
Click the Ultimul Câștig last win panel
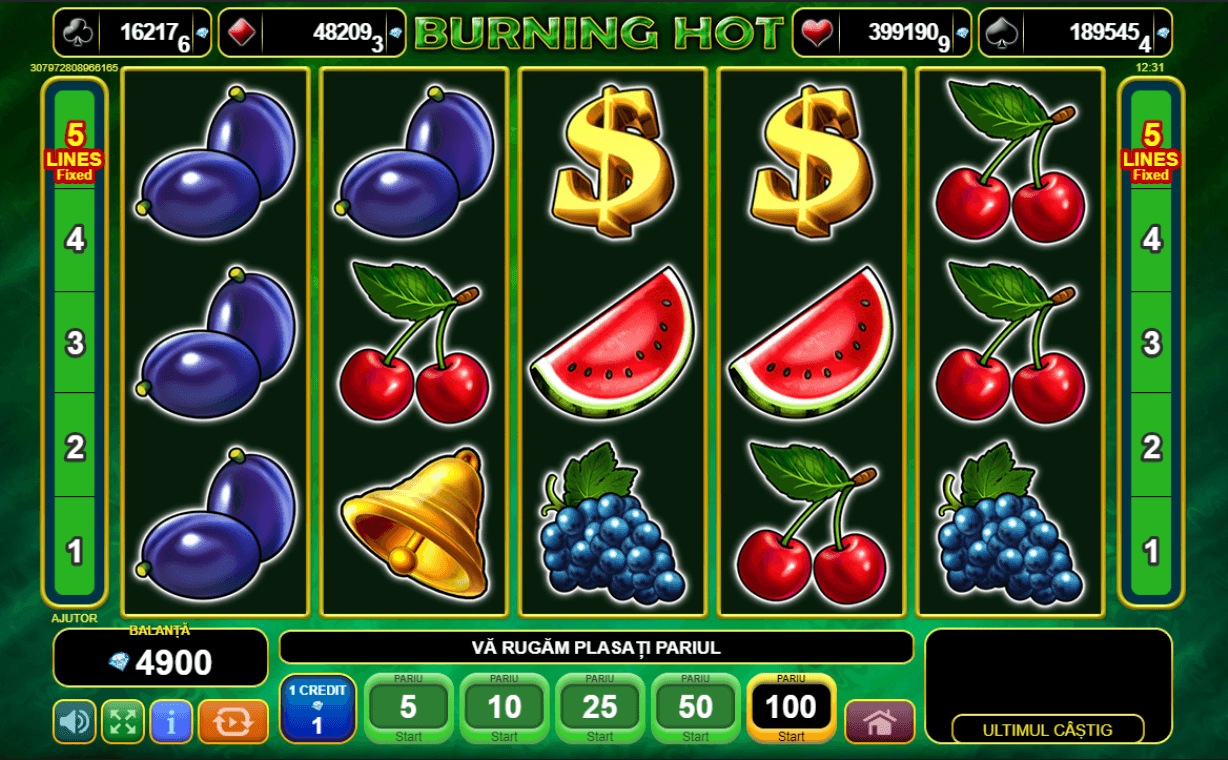click(1048, 686)
